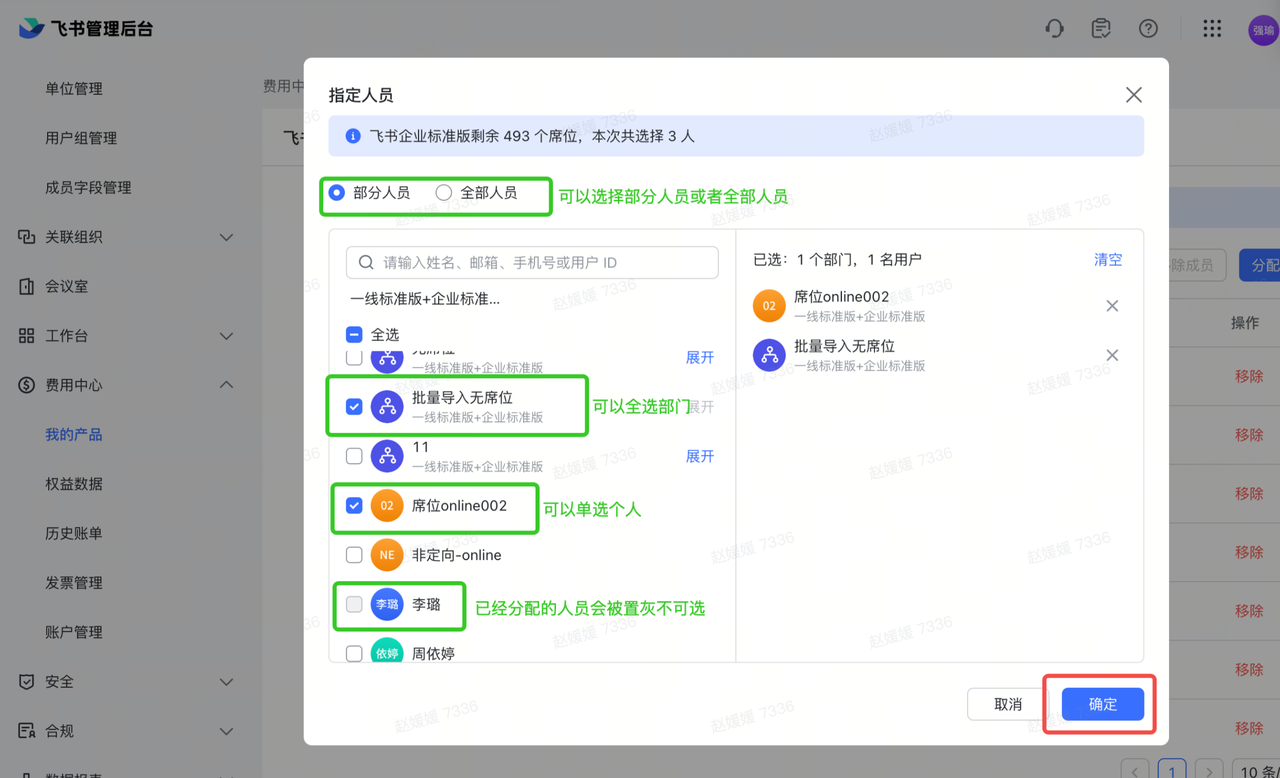Click the 费用中心 sidebar icon
The width and height of the screenshot is (1280, 778).
pos(27,385)
